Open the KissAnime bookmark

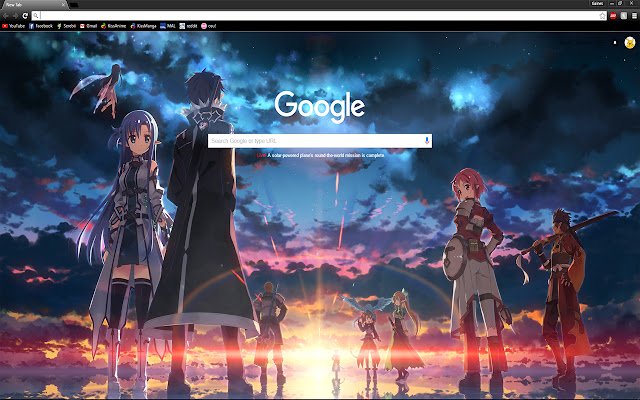pyautogui.click(x=114, y=26)
